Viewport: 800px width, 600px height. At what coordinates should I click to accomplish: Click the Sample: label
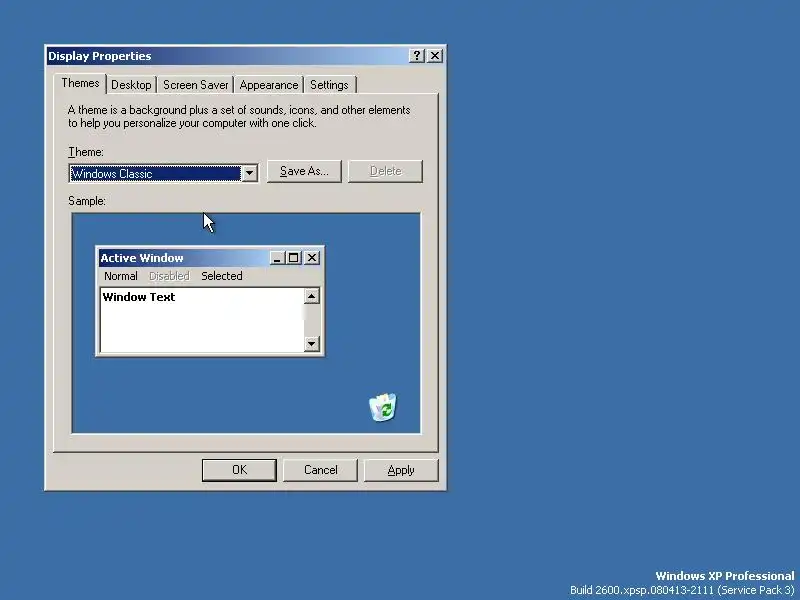click(x=87, y=201)
